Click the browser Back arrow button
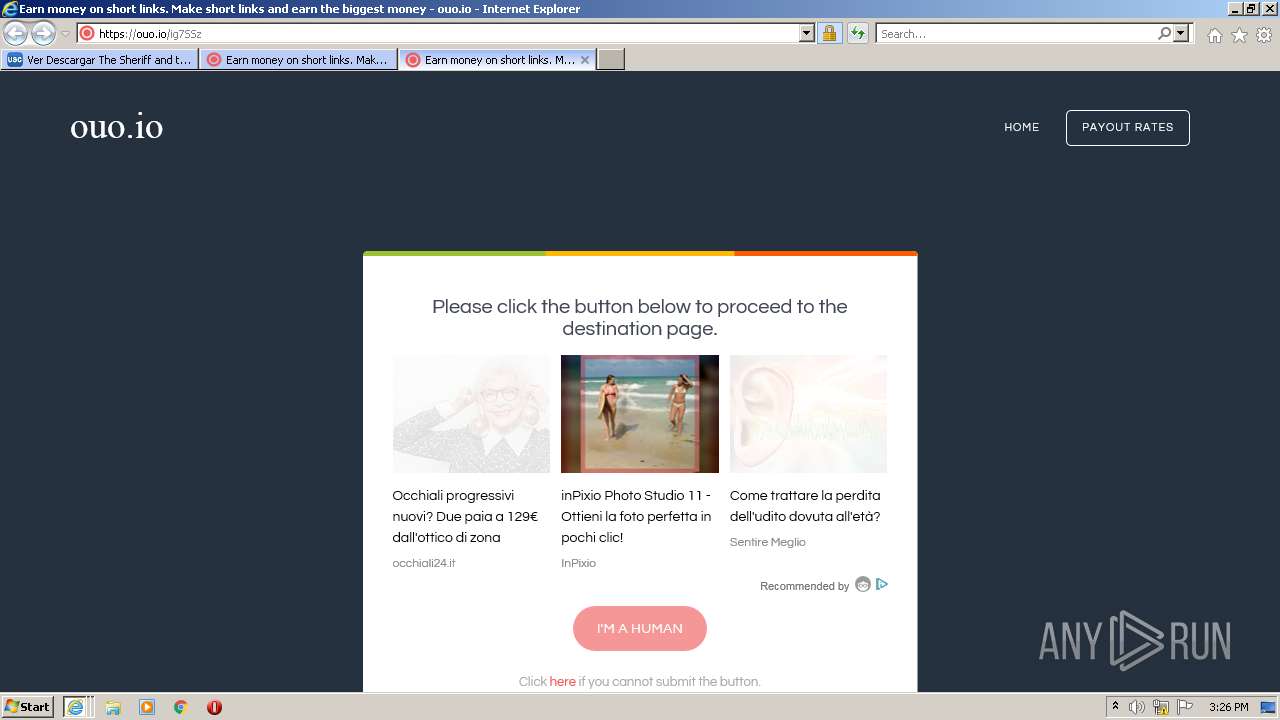Viewport: 1280px width, 720px height. [x=16, y=34]
